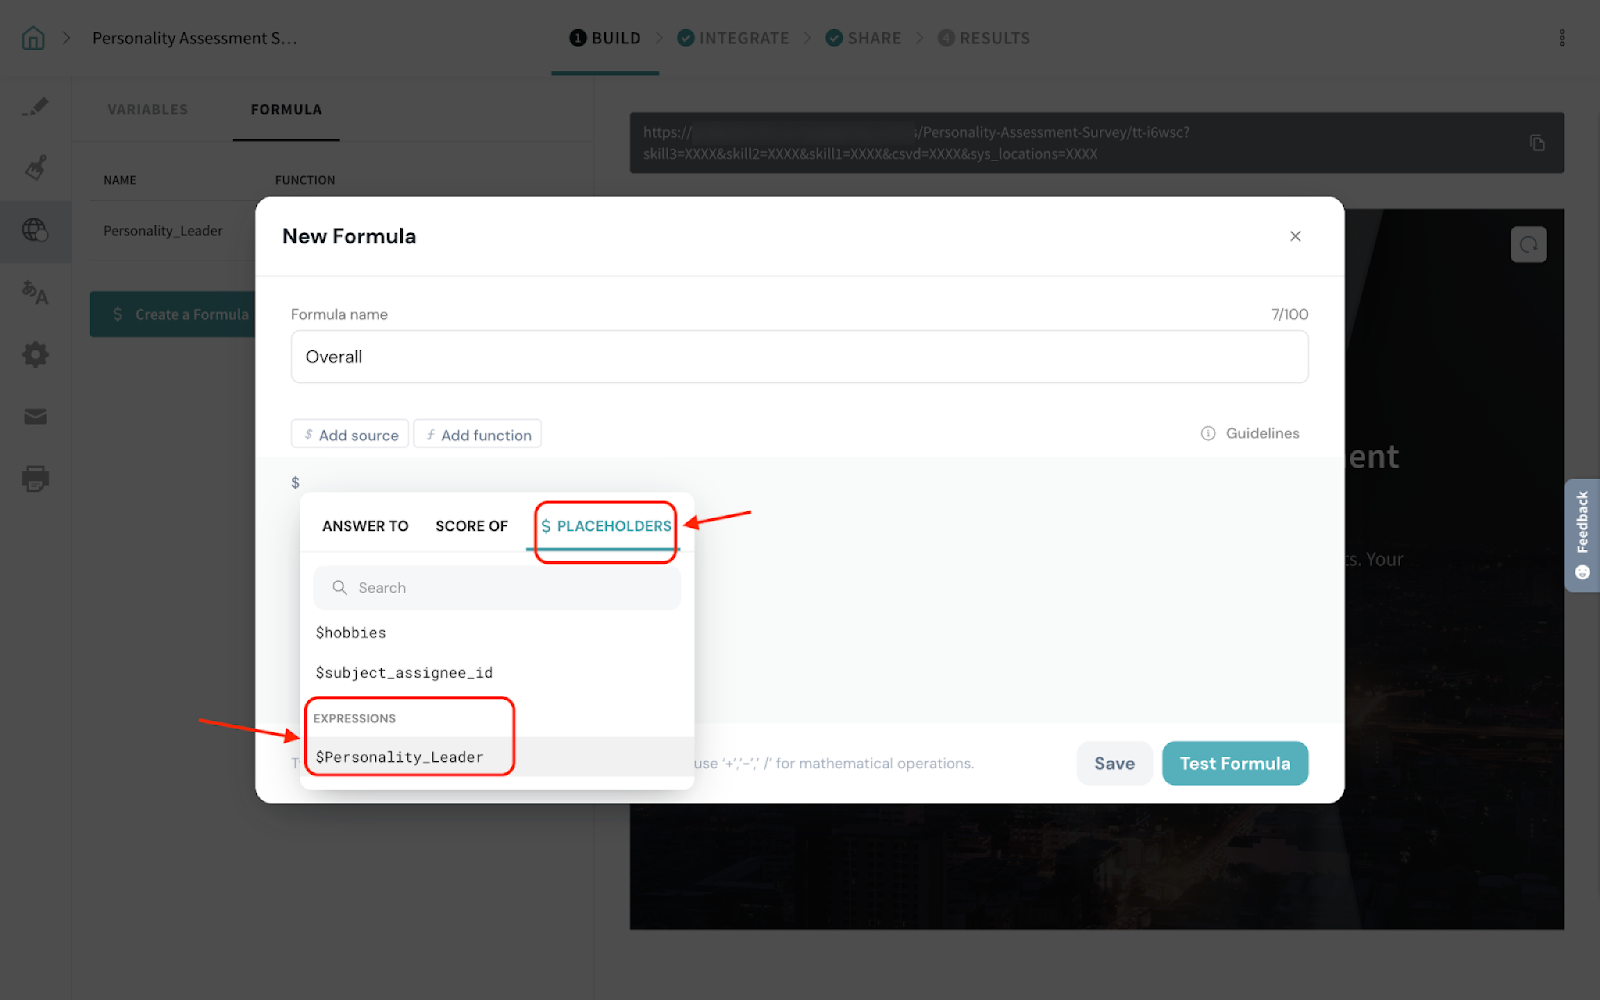
Task: Open the Add source dropdown
Action: click(x=350, y=435)
